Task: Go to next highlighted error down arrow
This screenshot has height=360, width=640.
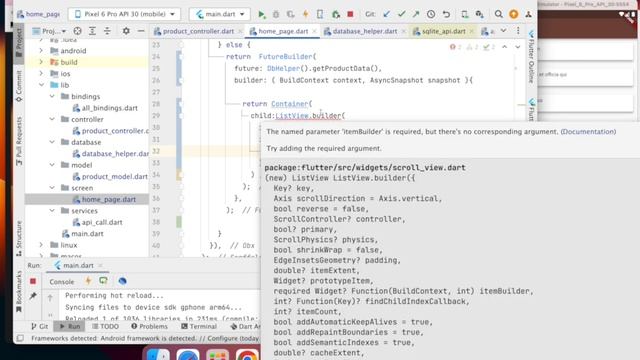Action: click(518, 47)
